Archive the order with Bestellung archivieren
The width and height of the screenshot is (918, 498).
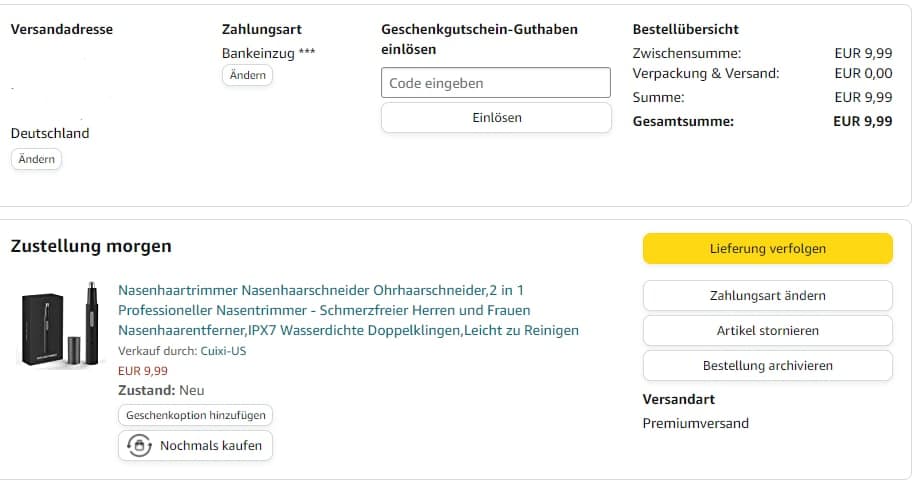tap(767, 366)
